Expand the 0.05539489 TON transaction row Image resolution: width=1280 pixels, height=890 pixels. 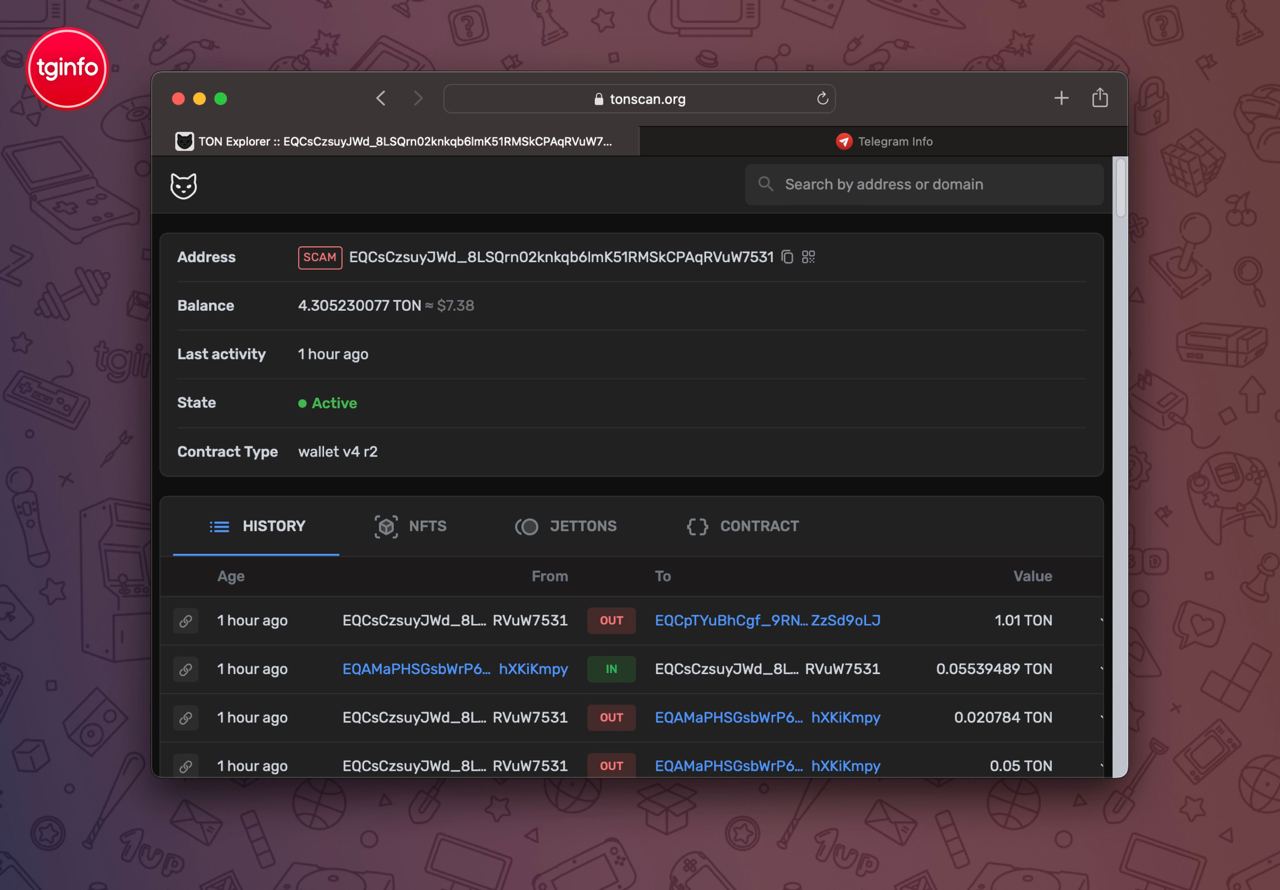[1101, 669]
